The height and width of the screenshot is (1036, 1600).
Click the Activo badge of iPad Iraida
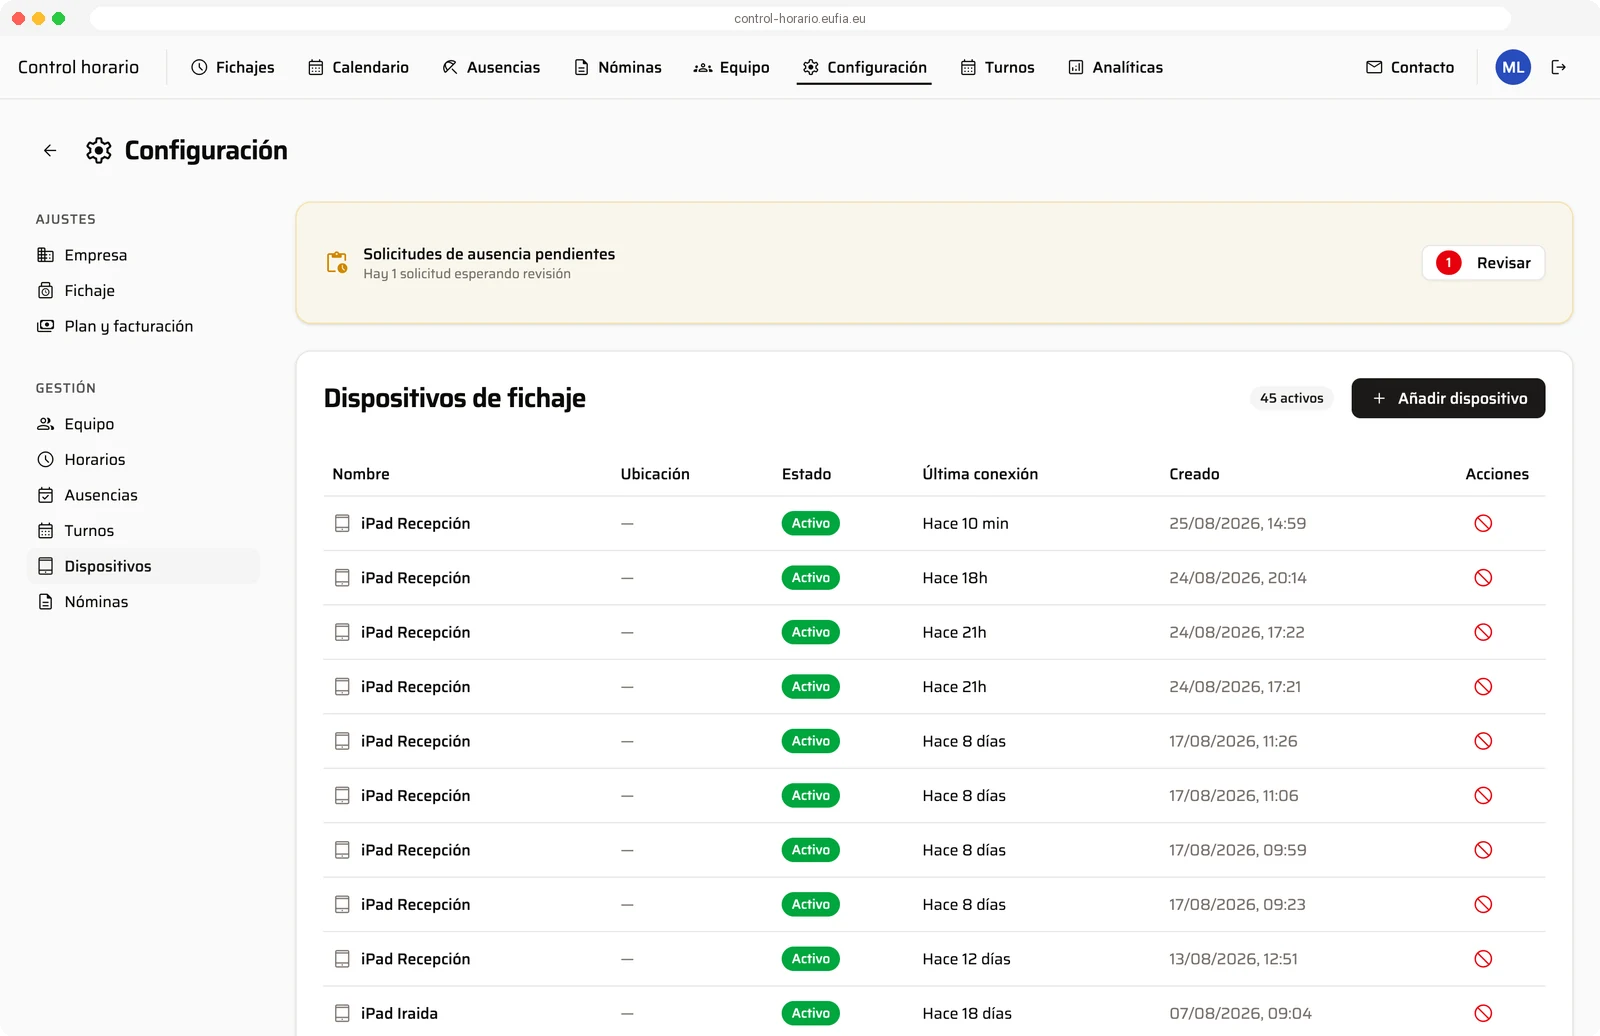(x=810, y=1013)
